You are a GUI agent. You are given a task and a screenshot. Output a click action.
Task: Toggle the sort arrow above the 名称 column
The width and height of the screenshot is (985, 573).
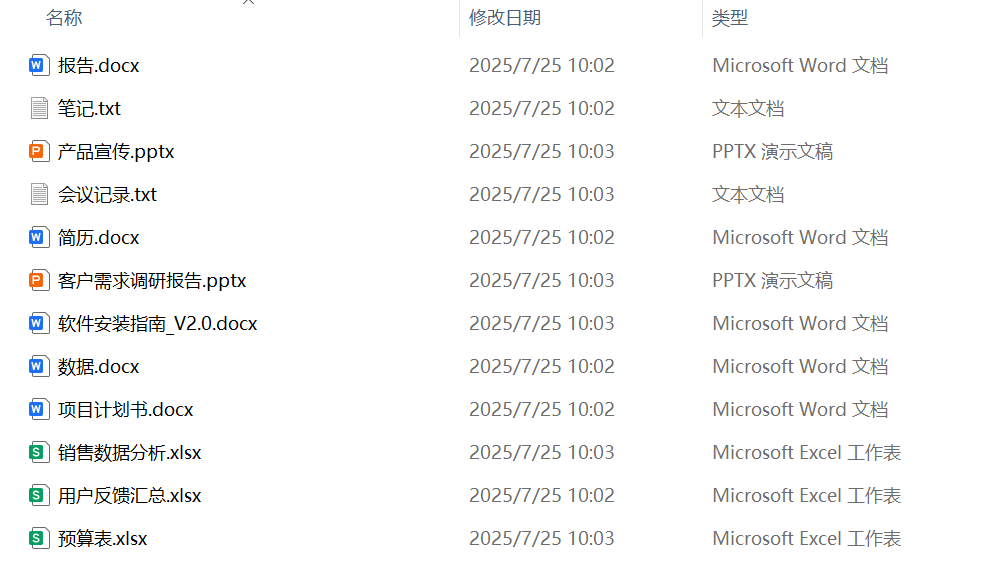[249, 3]
